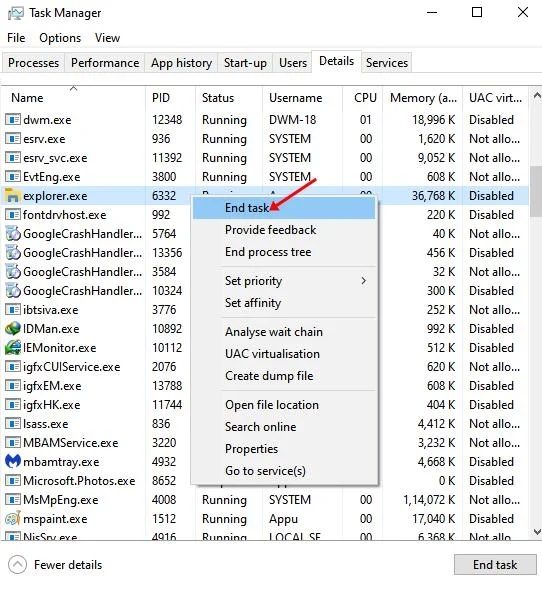Click the vertical scrollbar thumb

click(536, 192)
